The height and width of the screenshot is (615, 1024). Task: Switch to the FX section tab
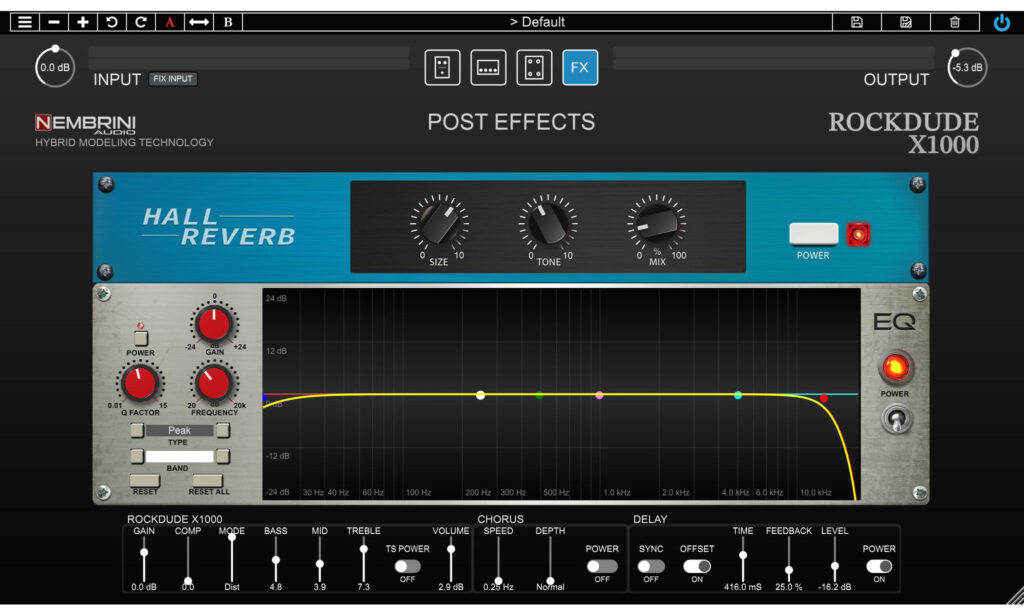(580, 67)
